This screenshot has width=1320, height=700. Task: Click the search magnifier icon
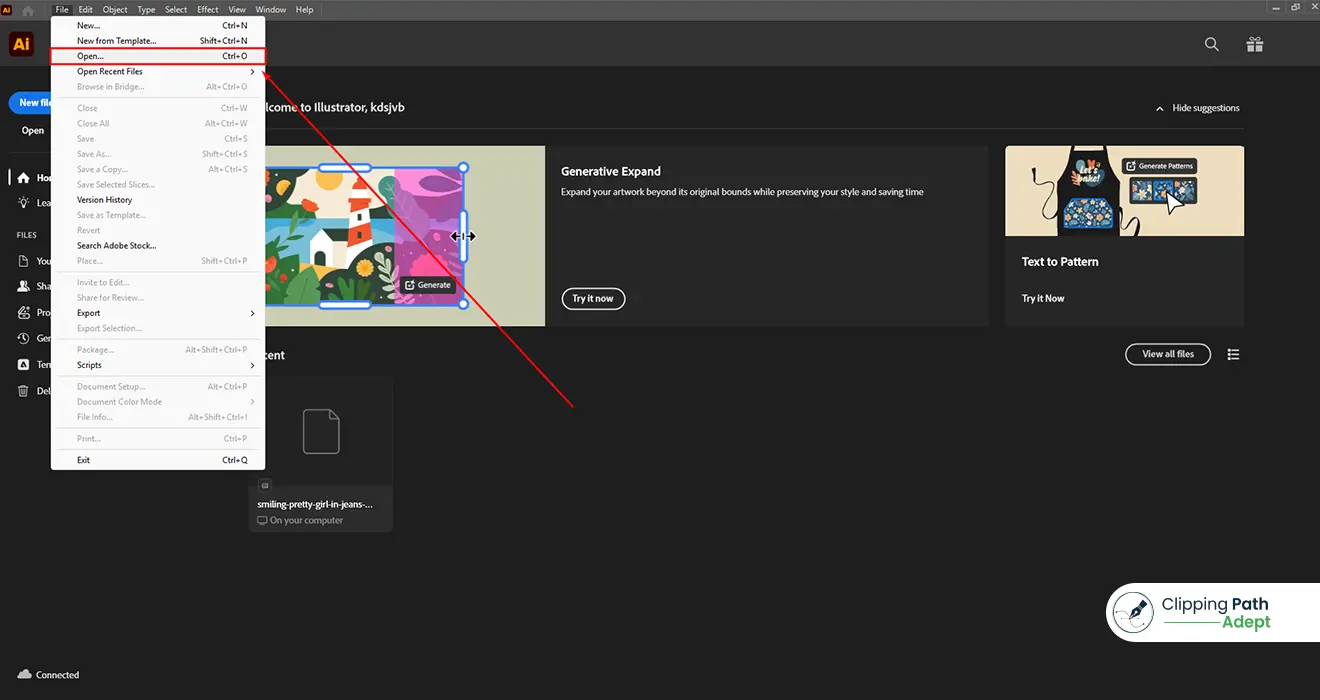coord(1211,44)
